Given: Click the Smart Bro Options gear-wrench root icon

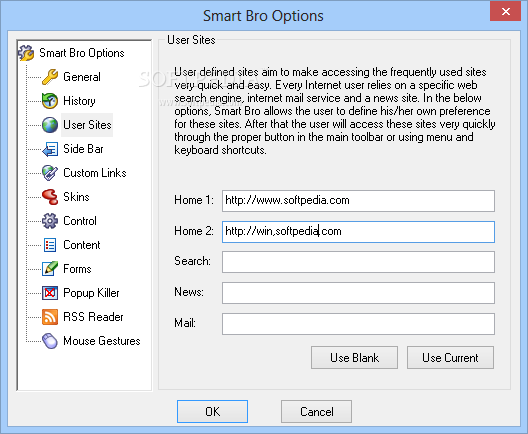Looking at the screenshot, I should [26, 53].
